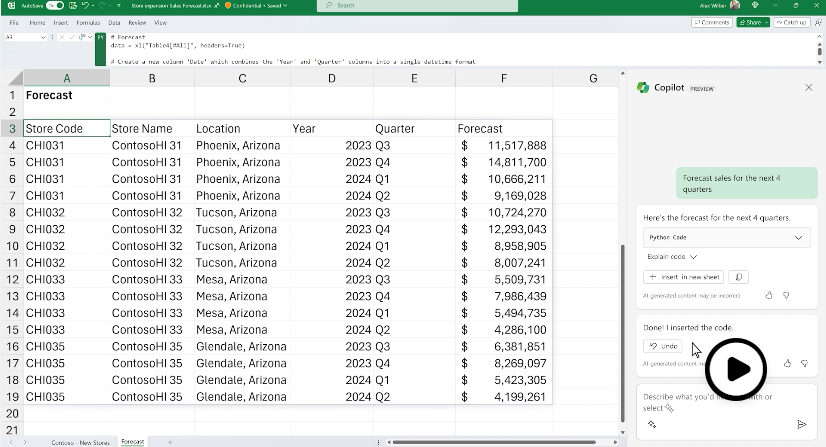Viewport: 826px width, 447px height.
Task: Open the Undo history dropdown arrow
Action: (93, 6)
